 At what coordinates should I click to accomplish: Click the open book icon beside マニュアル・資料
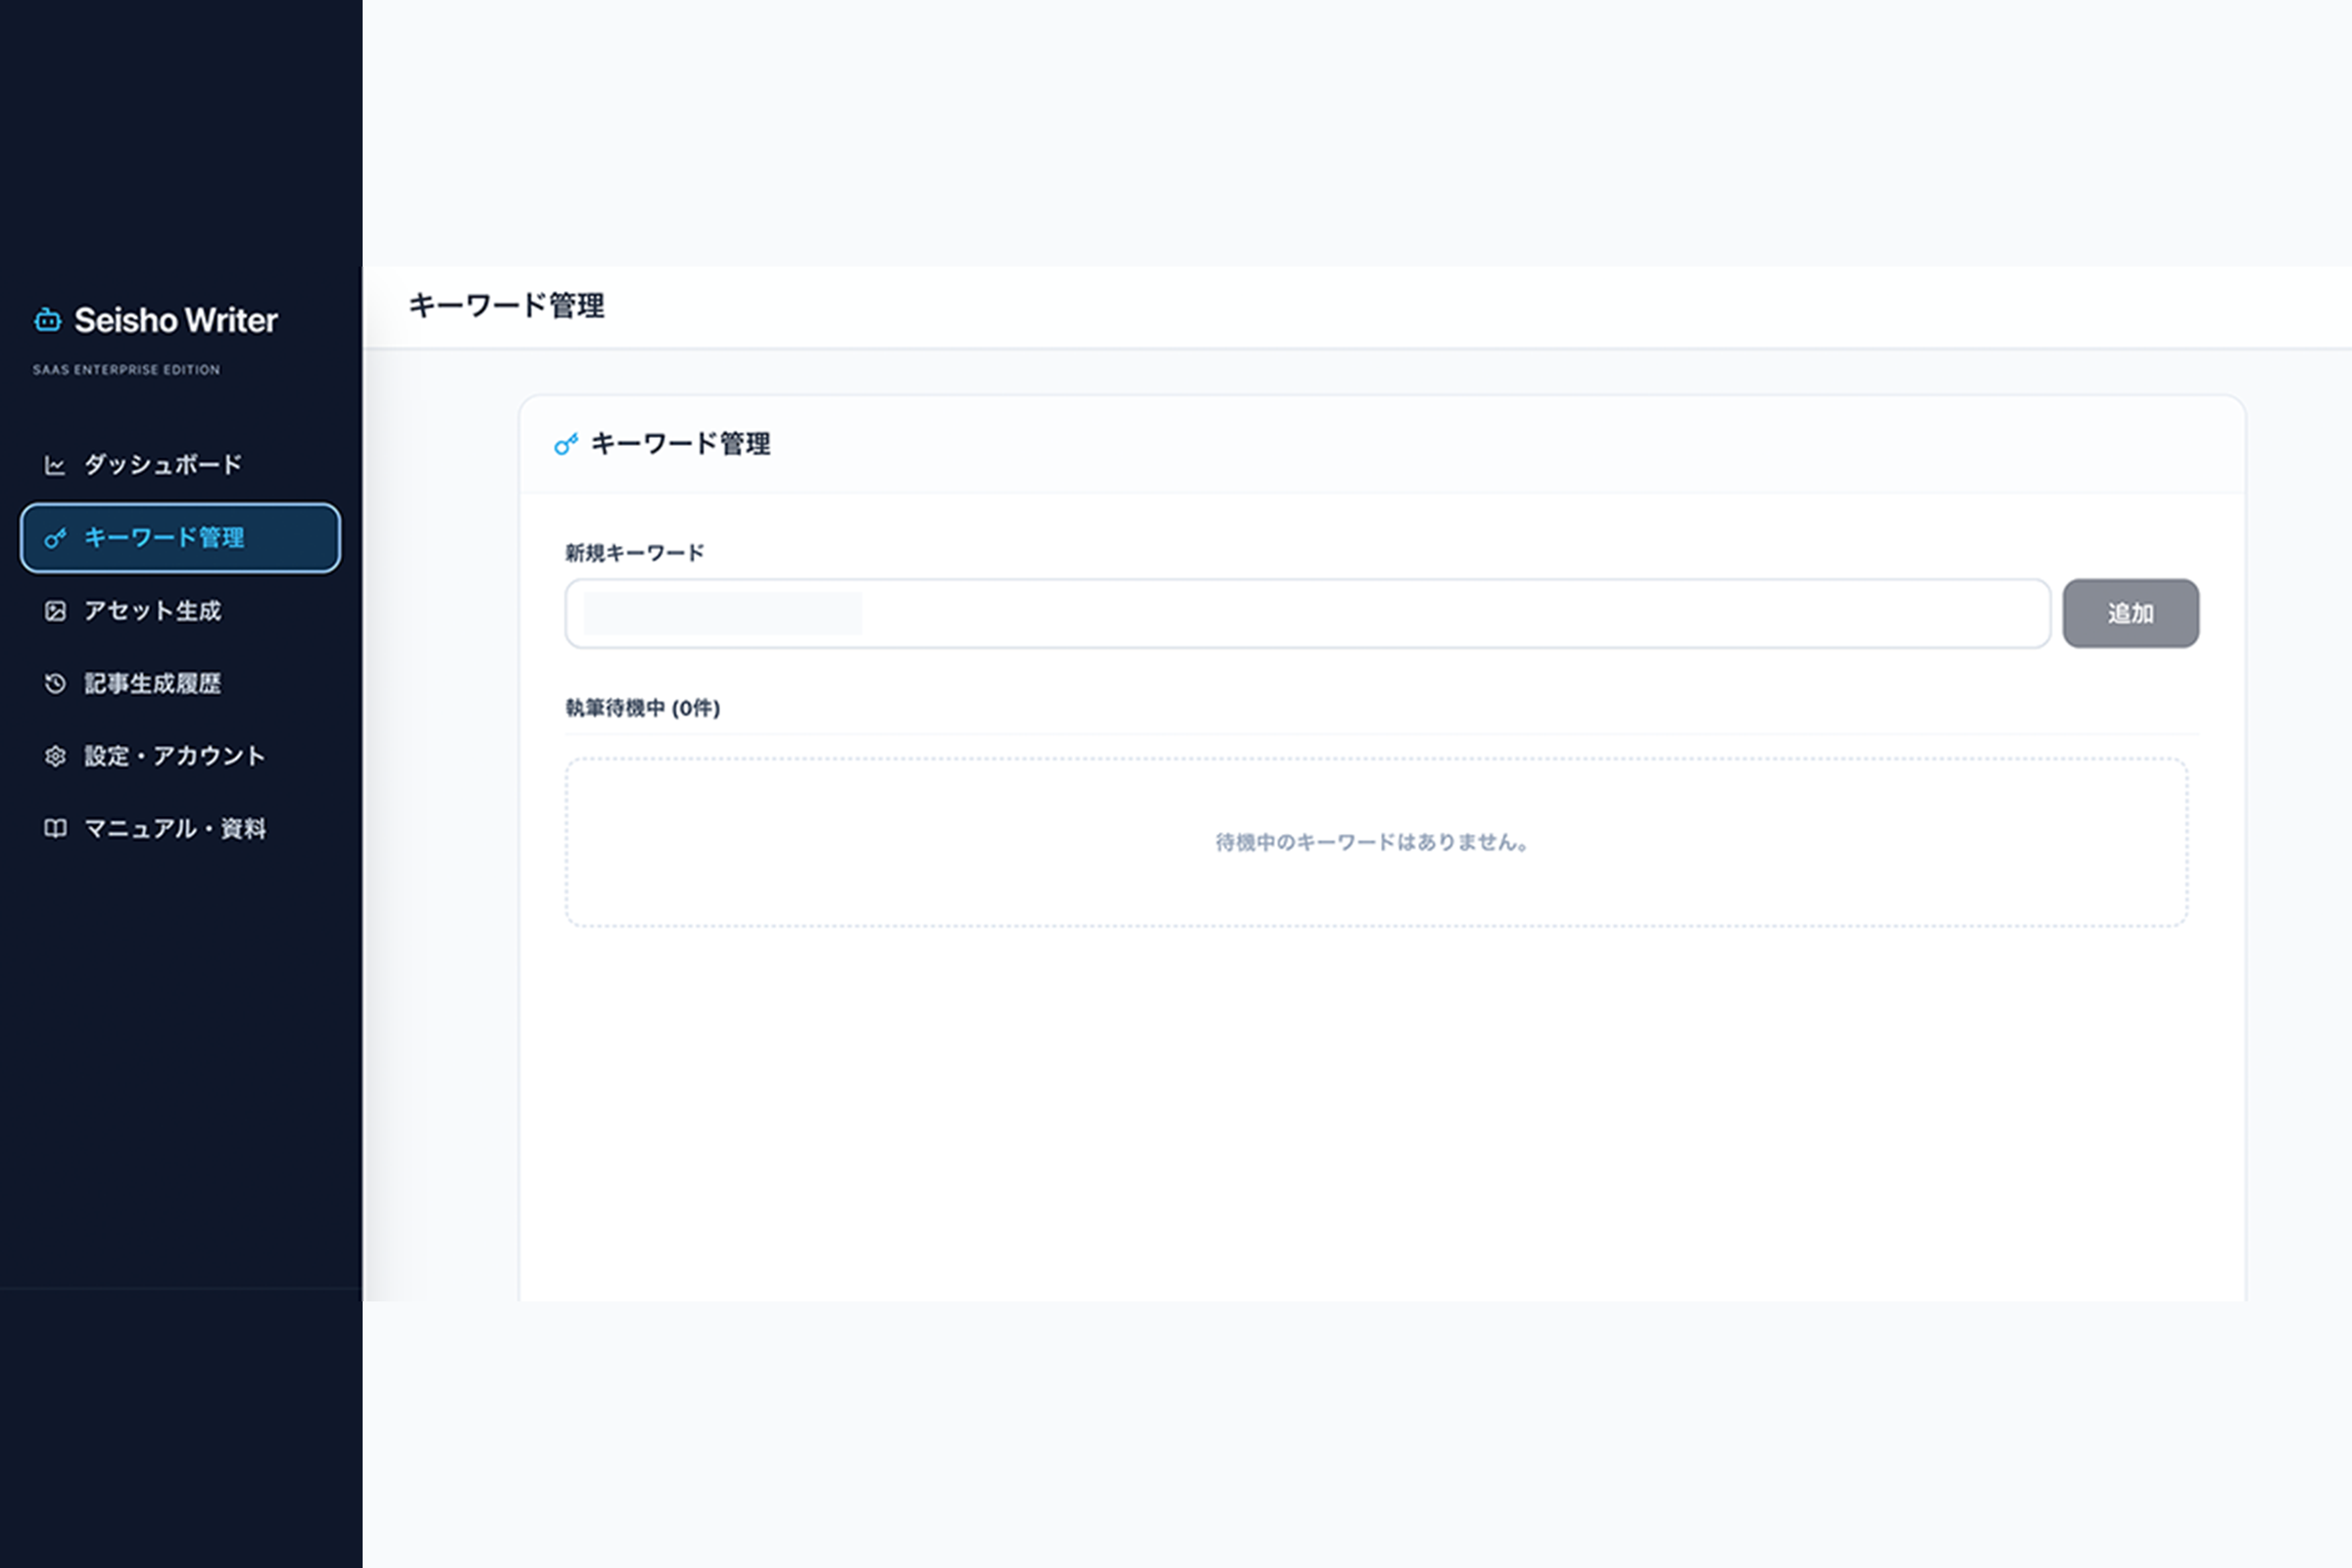coord(56,828)
